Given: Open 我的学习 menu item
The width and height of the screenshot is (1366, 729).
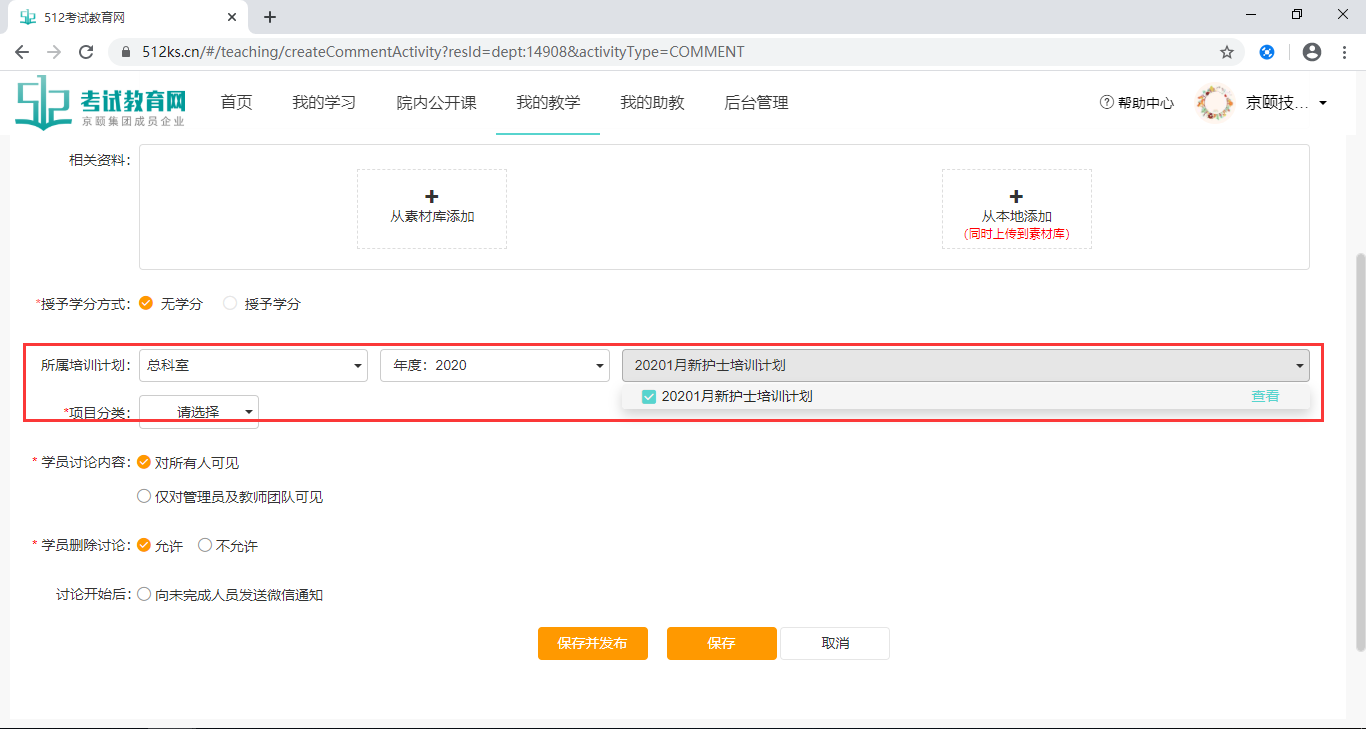Looking at the screenshot, I should point(324,102).
